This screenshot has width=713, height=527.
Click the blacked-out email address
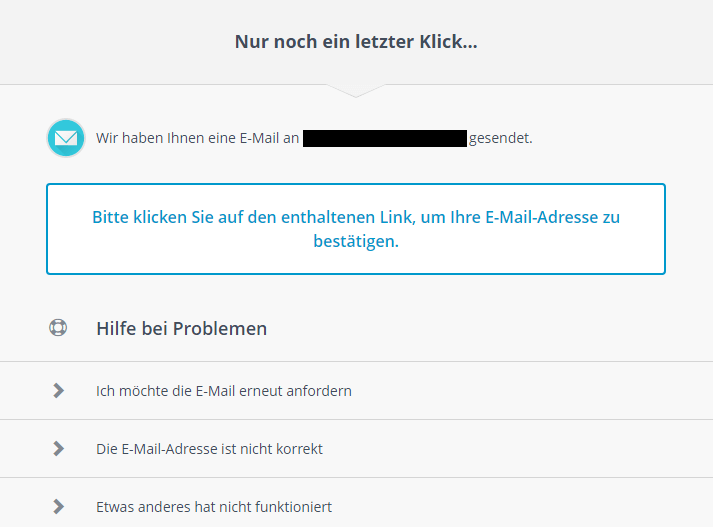click(x=385, y=138)
